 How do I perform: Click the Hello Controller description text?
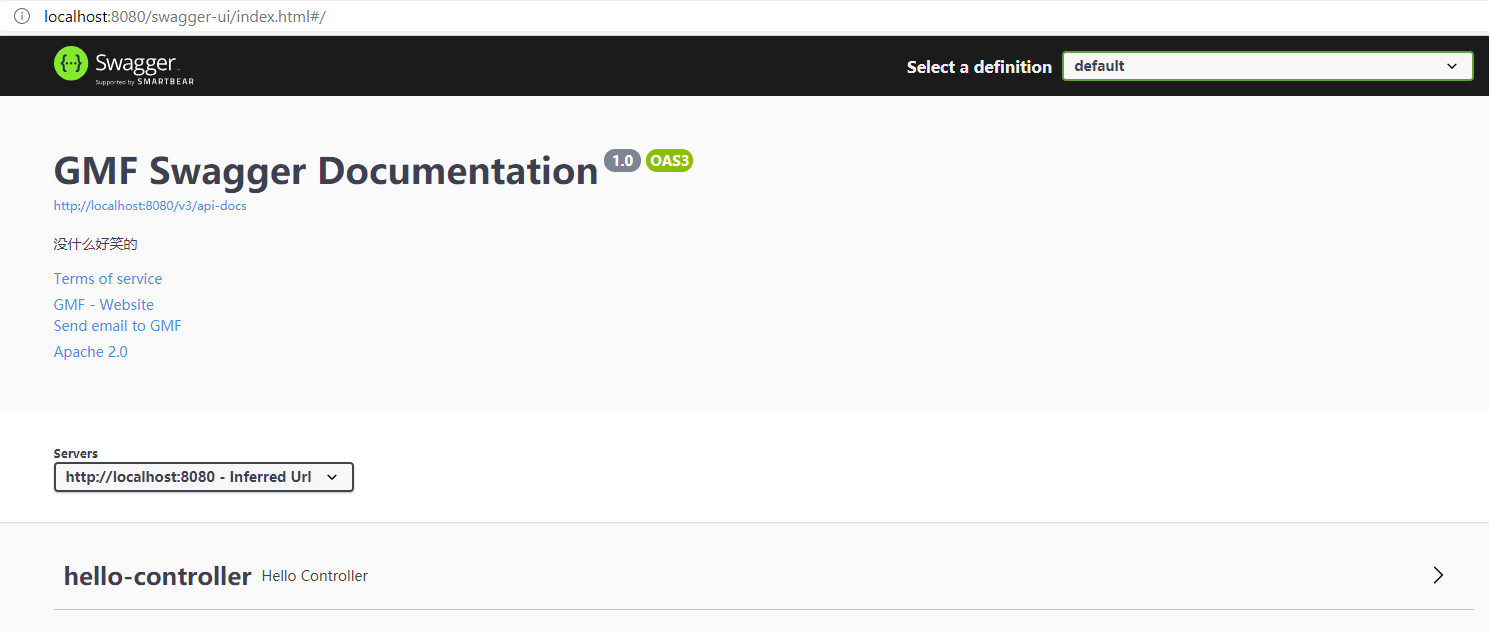(x=315, y=576)
